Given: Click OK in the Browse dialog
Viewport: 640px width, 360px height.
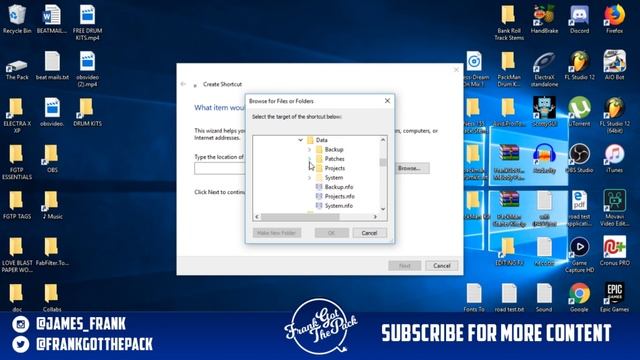Looking at the screenshot, I should [331, 233].
